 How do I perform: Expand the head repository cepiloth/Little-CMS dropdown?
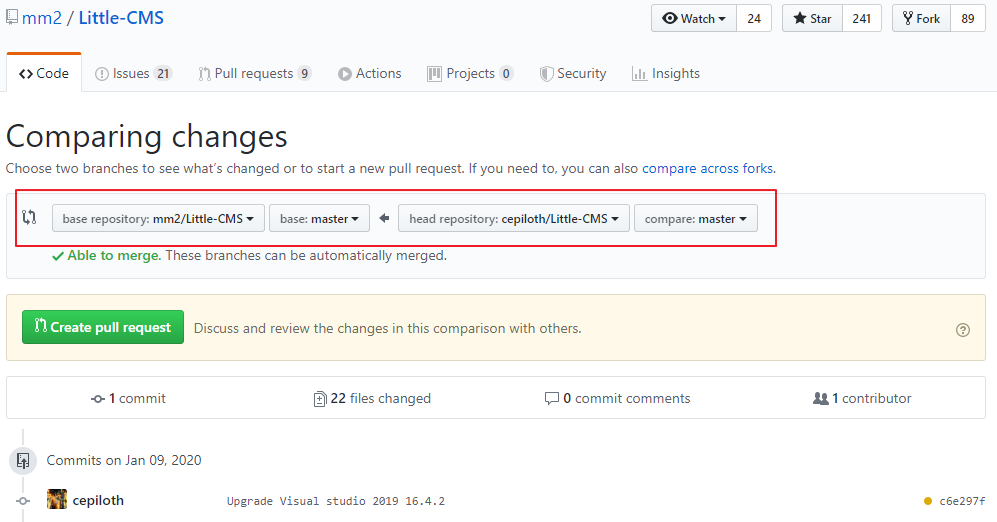click(514, 218)
